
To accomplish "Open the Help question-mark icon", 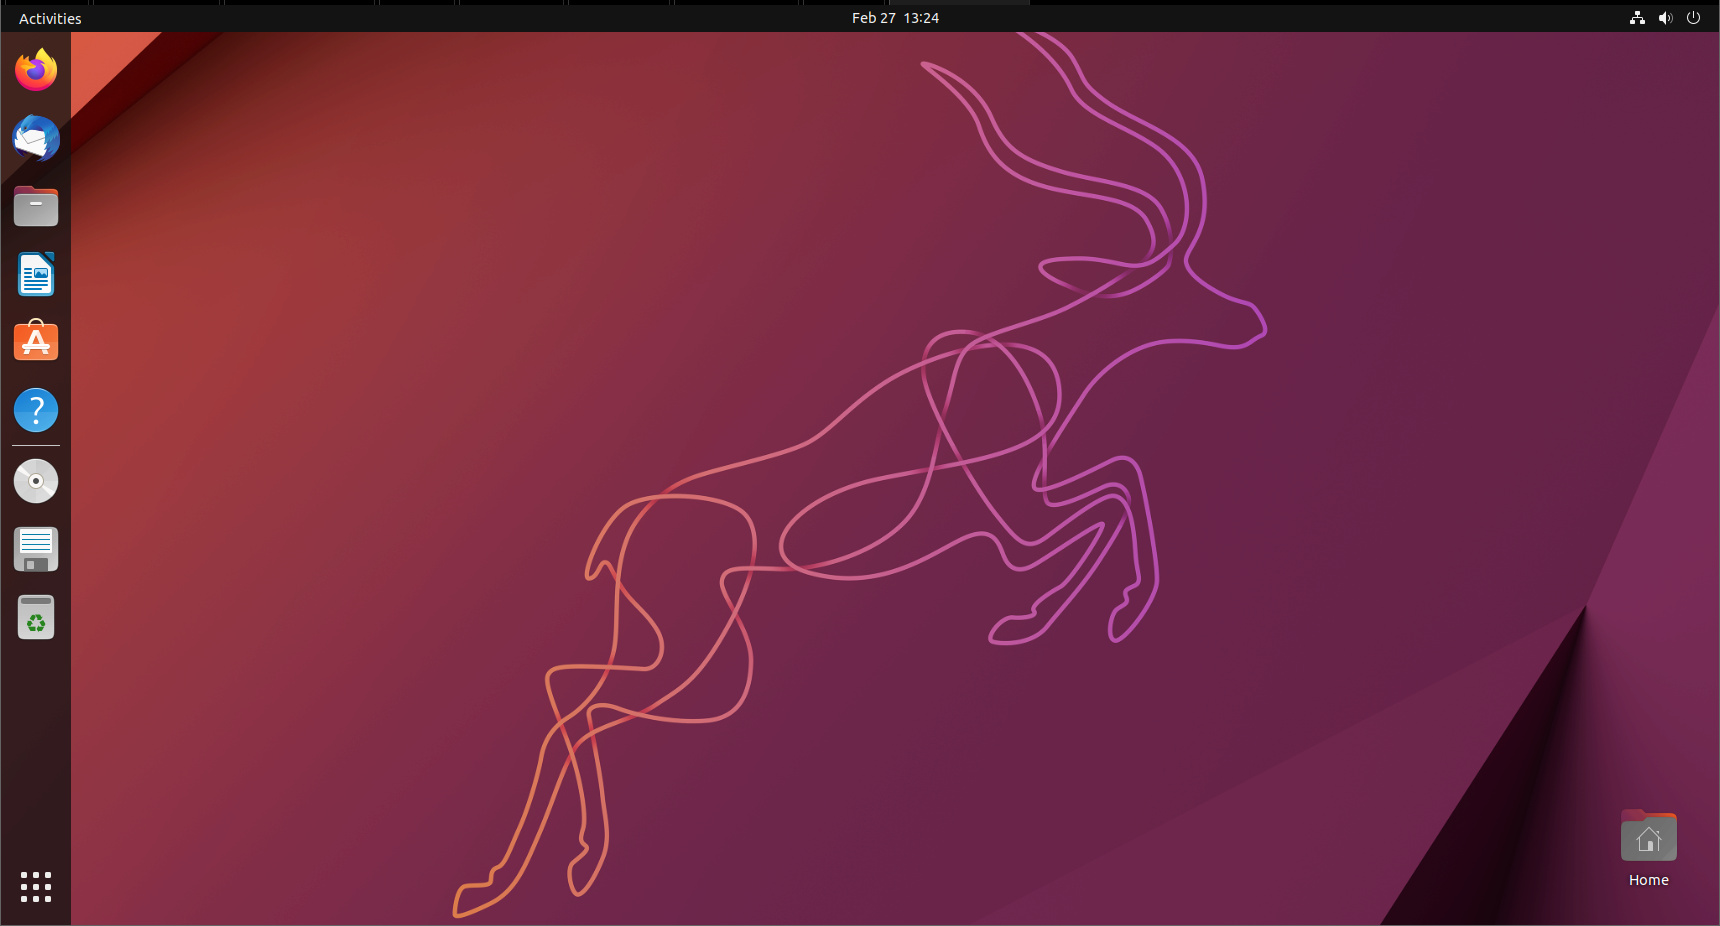I will click(36, 410).
